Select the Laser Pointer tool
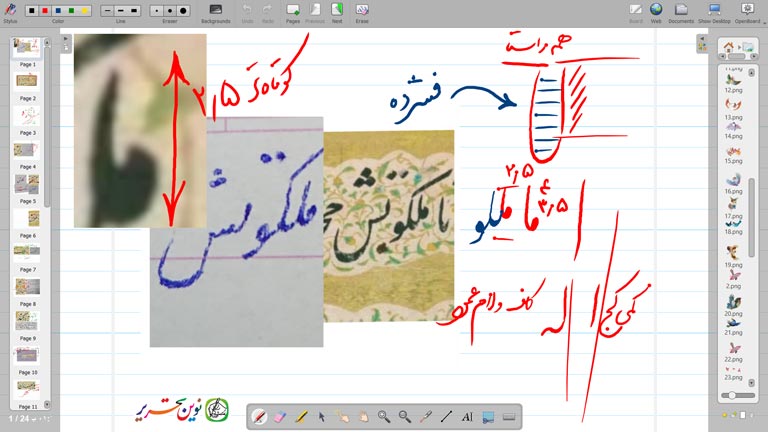 426,416
